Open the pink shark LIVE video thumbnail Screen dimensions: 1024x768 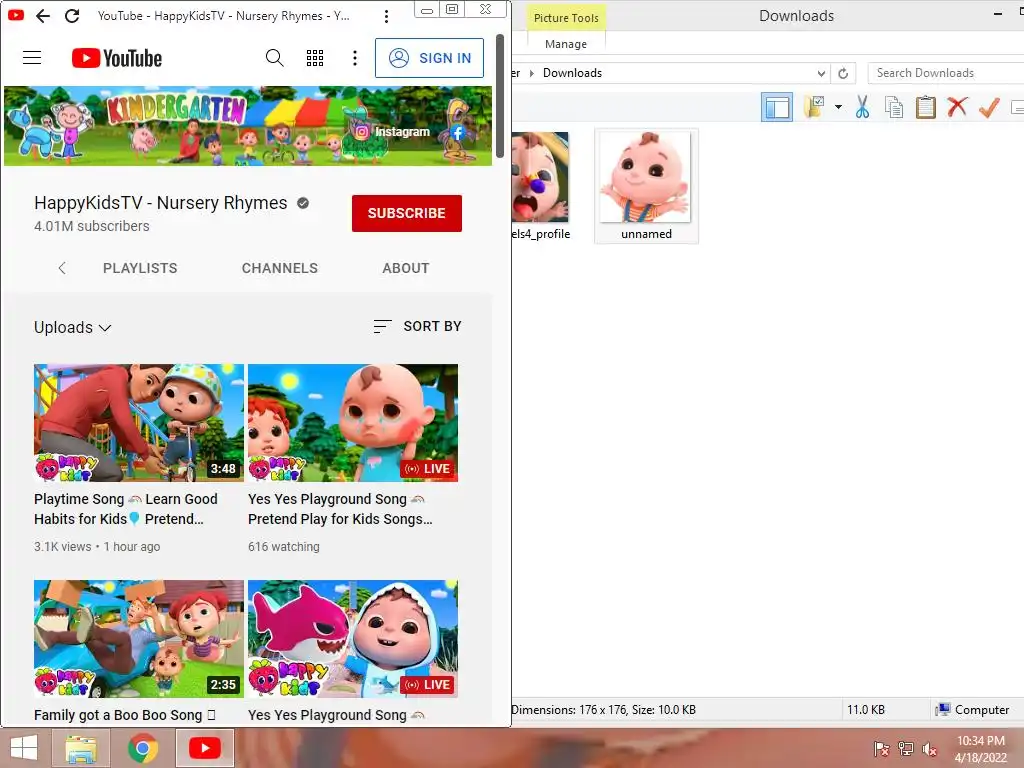coord(353,639)
